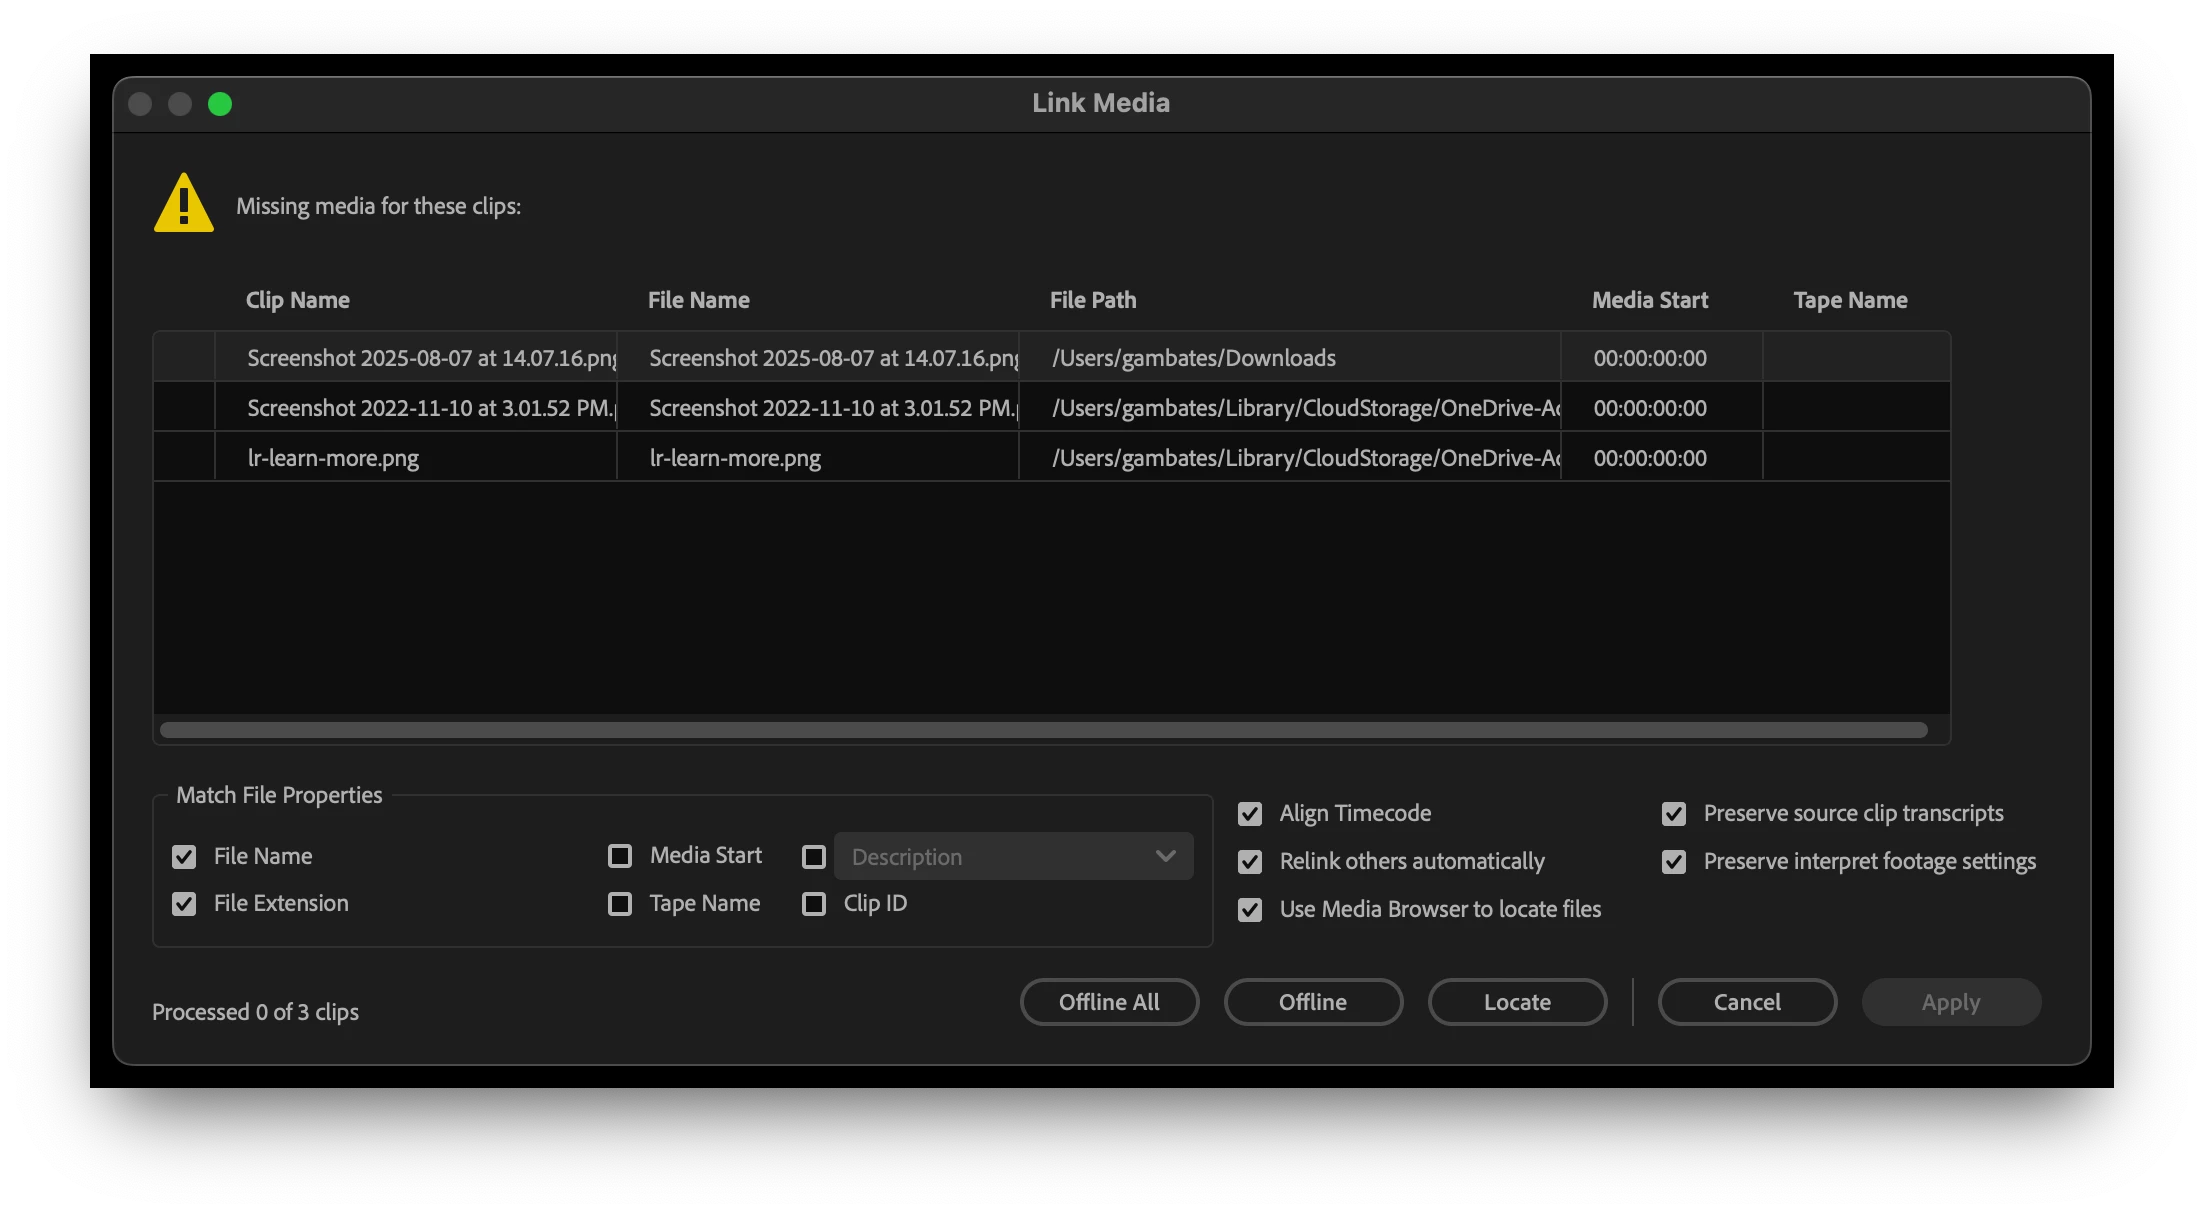This screenshot has width=2204, height=1214.
Task: Click the Media Start column header
Action: click(x=1650, y=300)
